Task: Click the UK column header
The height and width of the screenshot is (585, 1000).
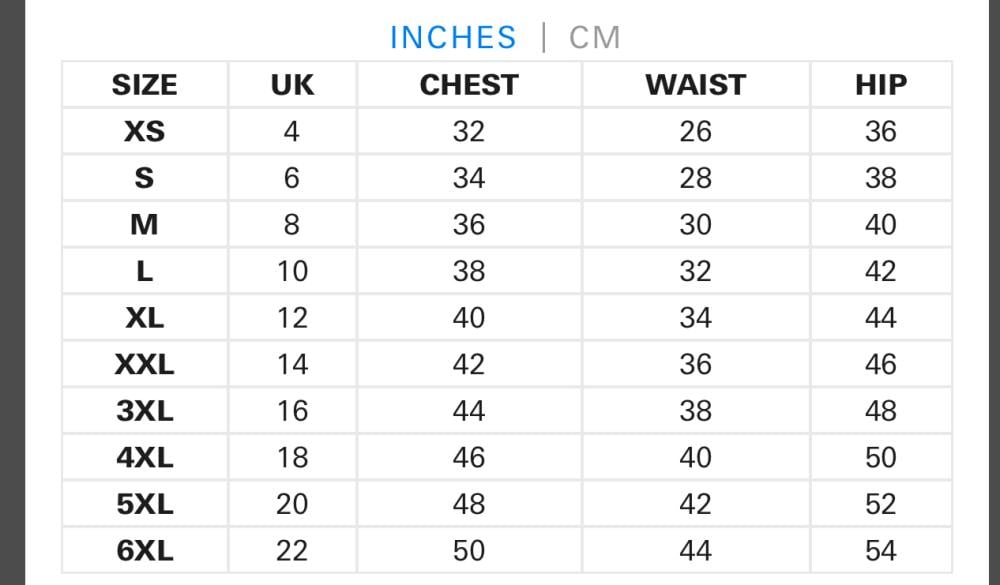Action: (292, 85)
